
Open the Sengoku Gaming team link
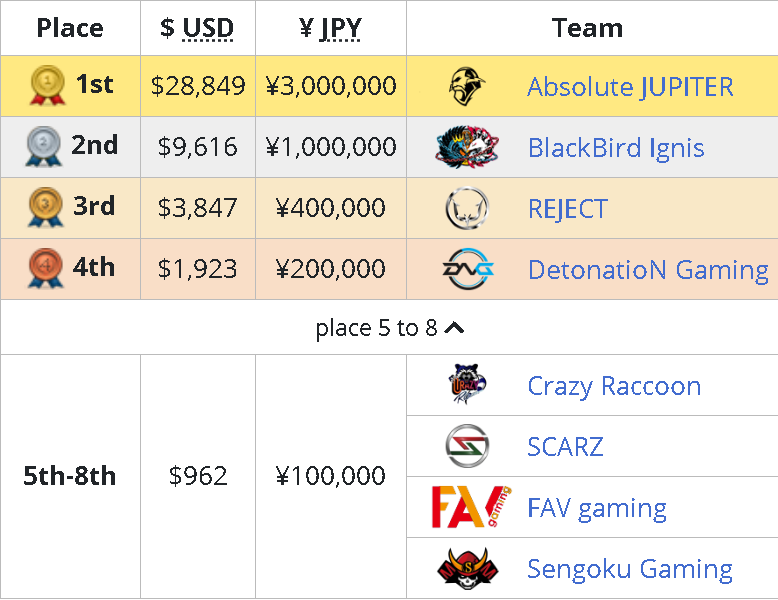pos(630,569)
